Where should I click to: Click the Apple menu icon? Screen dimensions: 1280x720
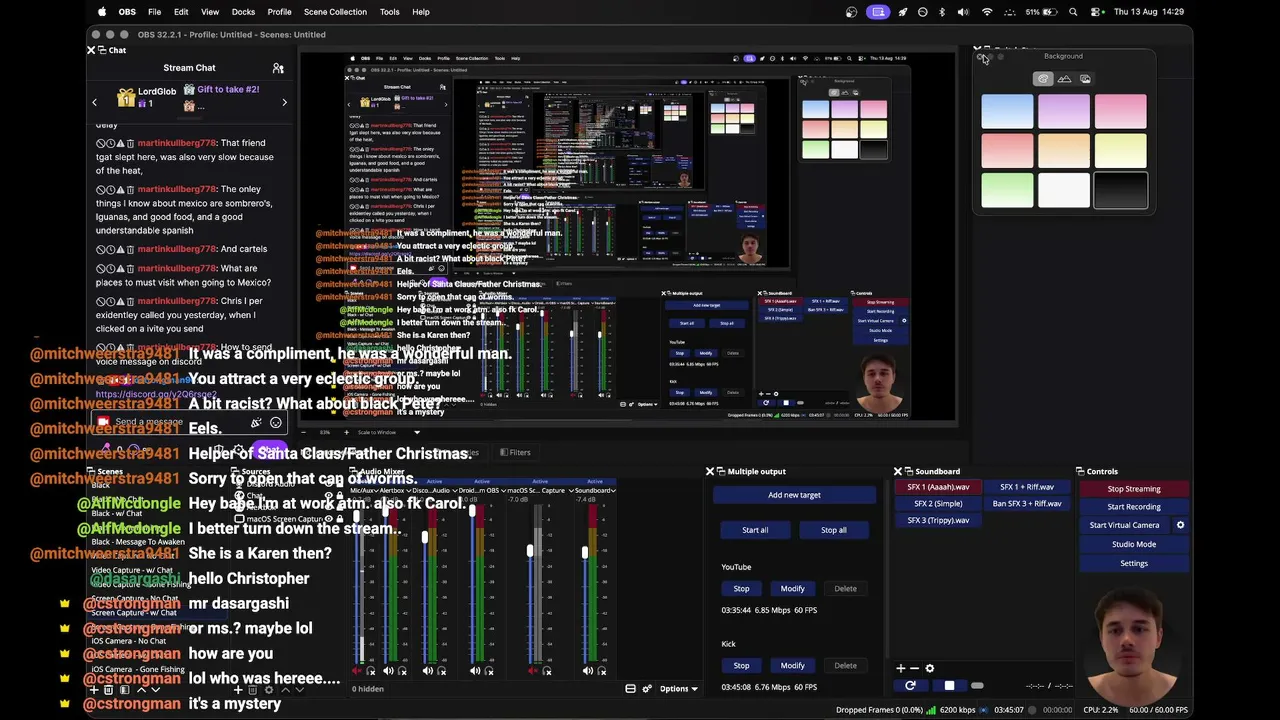[102, 12]
